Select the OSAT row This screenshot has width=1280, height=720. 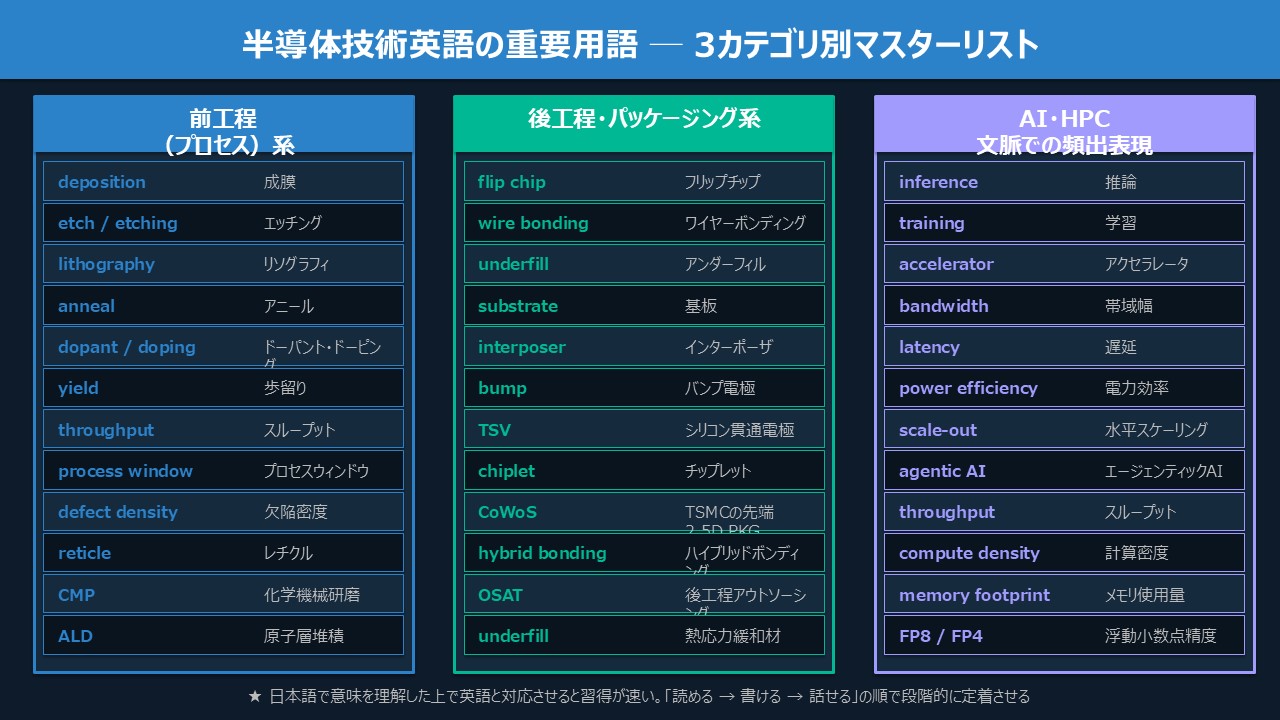[644, 595]
